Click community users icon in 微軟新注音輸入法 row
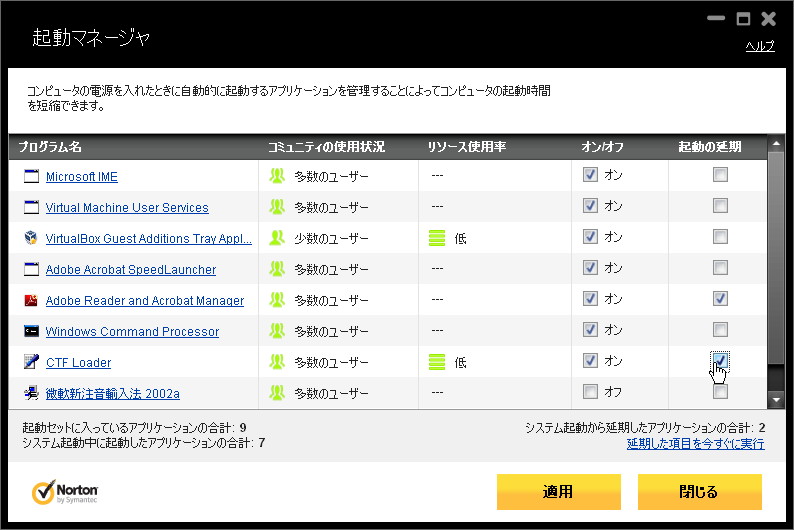 coord(277,392)
